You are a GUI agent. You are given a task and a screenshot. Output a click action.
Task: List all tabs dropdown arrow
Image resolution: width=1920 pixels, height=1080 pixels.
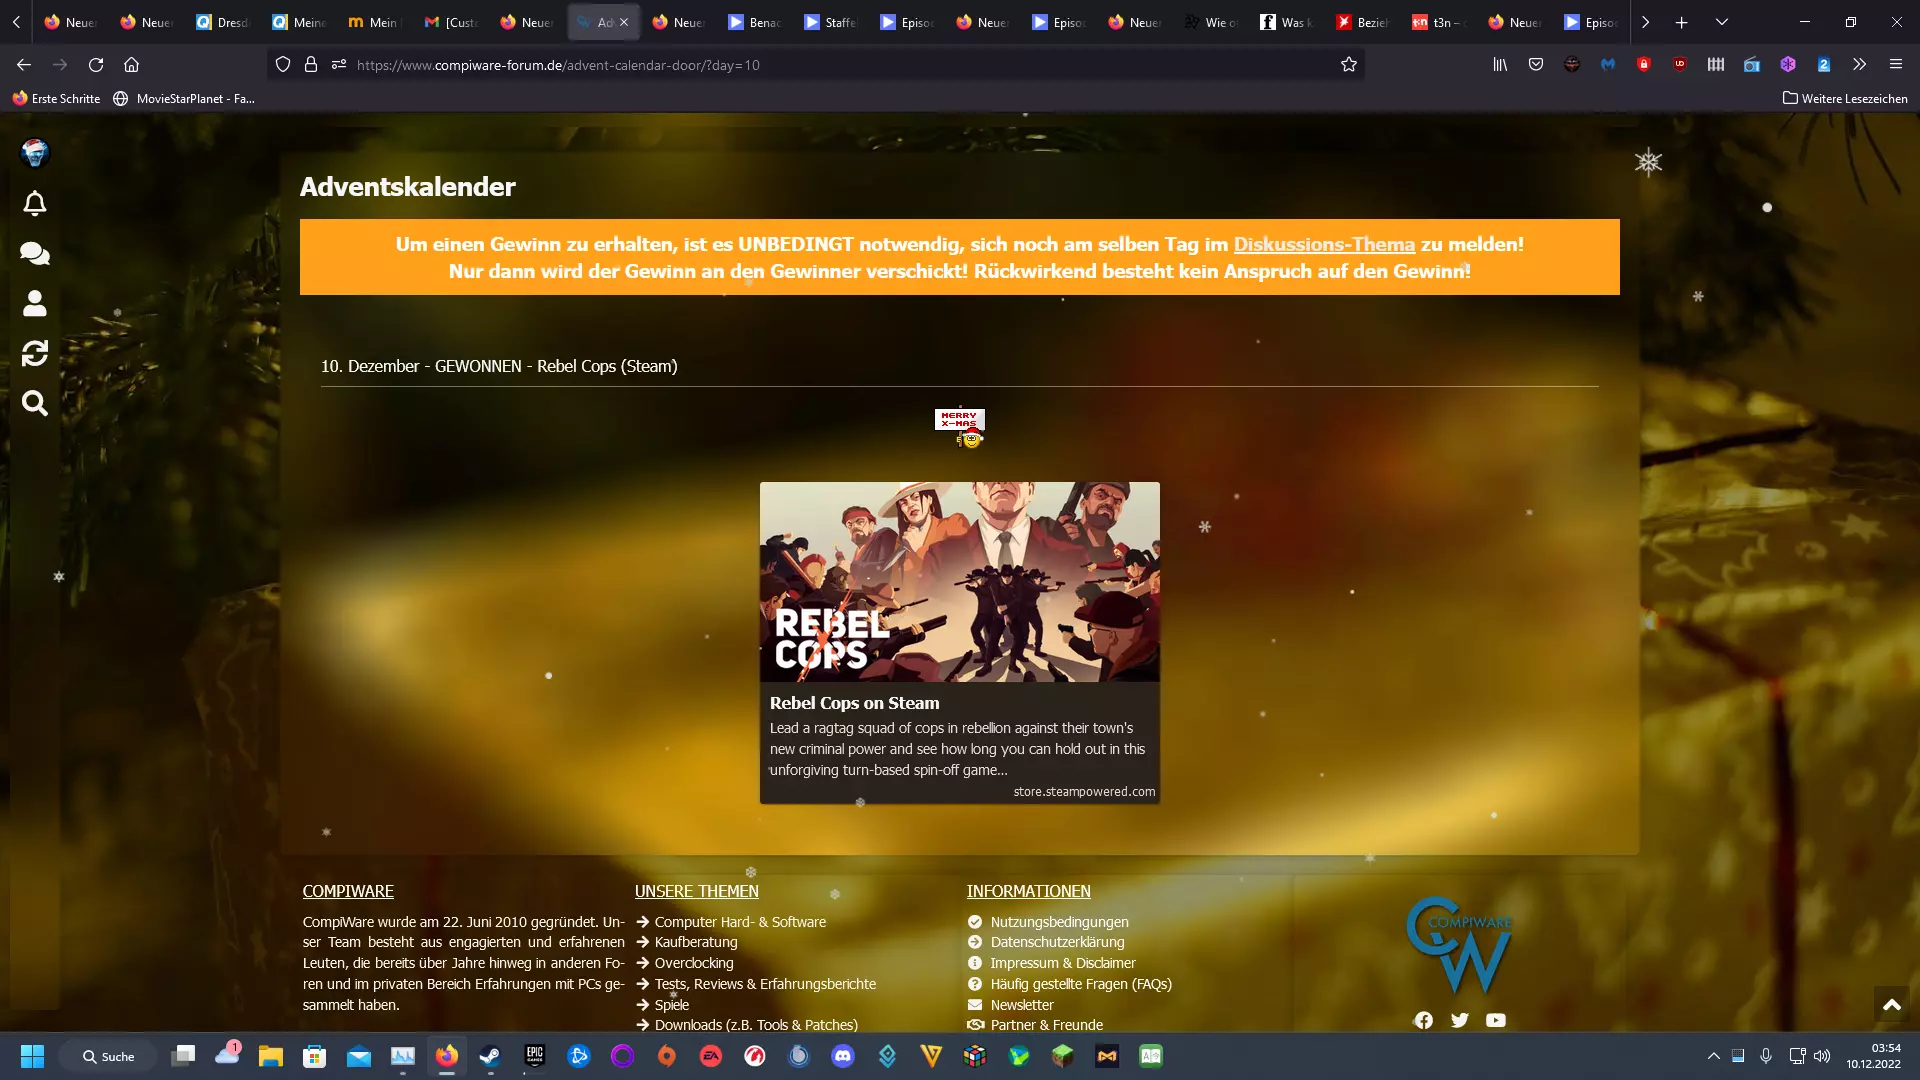(x=1722, y=22)
